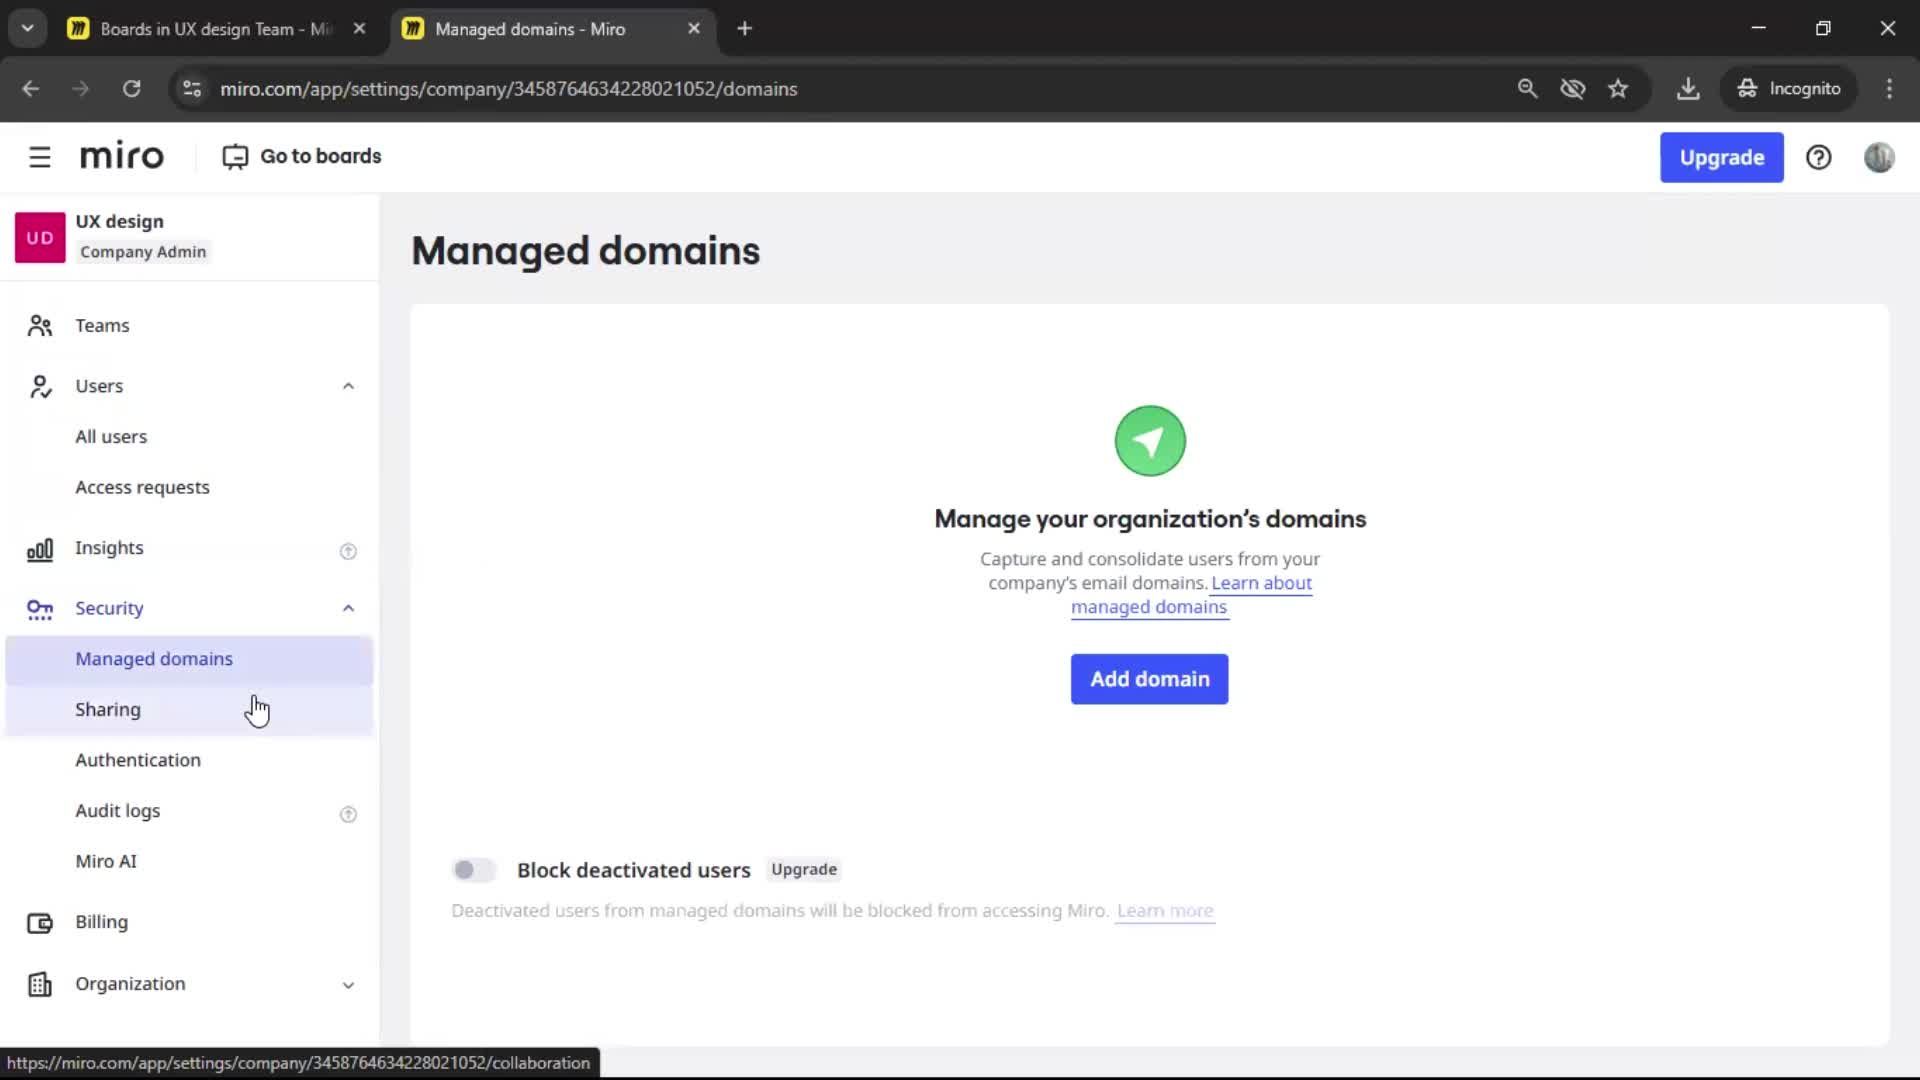Open Authentication settings
Screen dimensions: 1920x1080
tap(190, 761)
